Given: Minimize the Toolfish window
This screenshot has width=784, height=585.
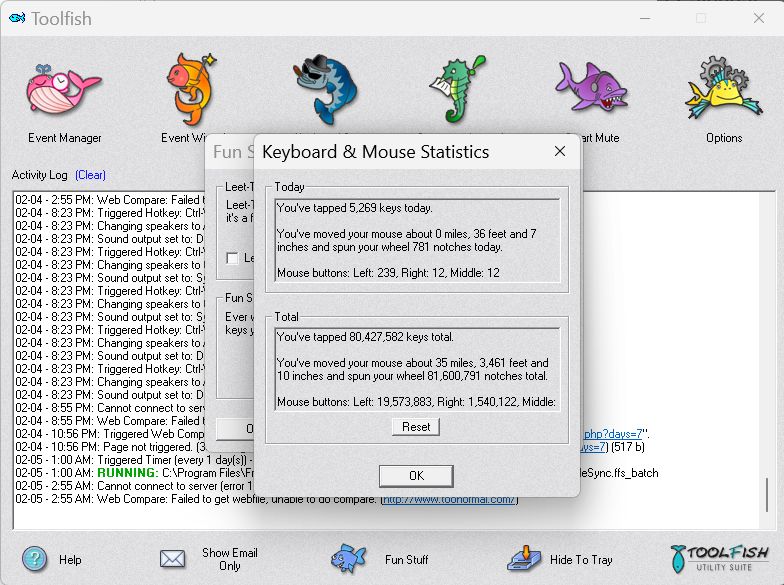Looking at the screenshot, I should pyautogui.click(x=645, y=18).
